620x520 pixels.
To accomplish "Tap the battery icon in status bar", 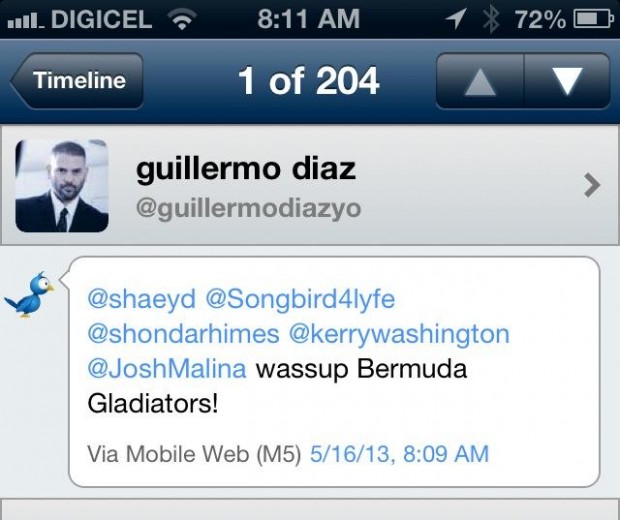I will tap(594, 19).
